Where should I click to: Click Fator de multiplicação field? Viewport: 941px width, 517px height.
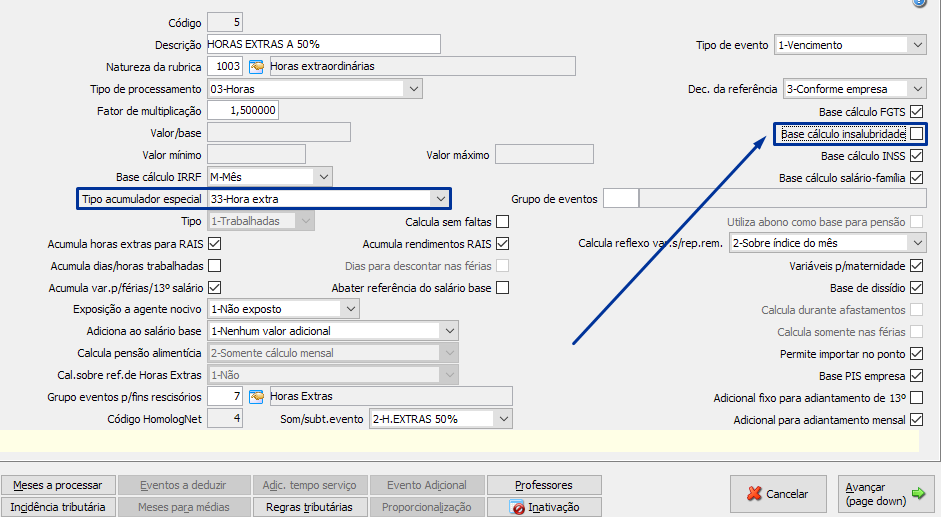(x=242, y=110)
